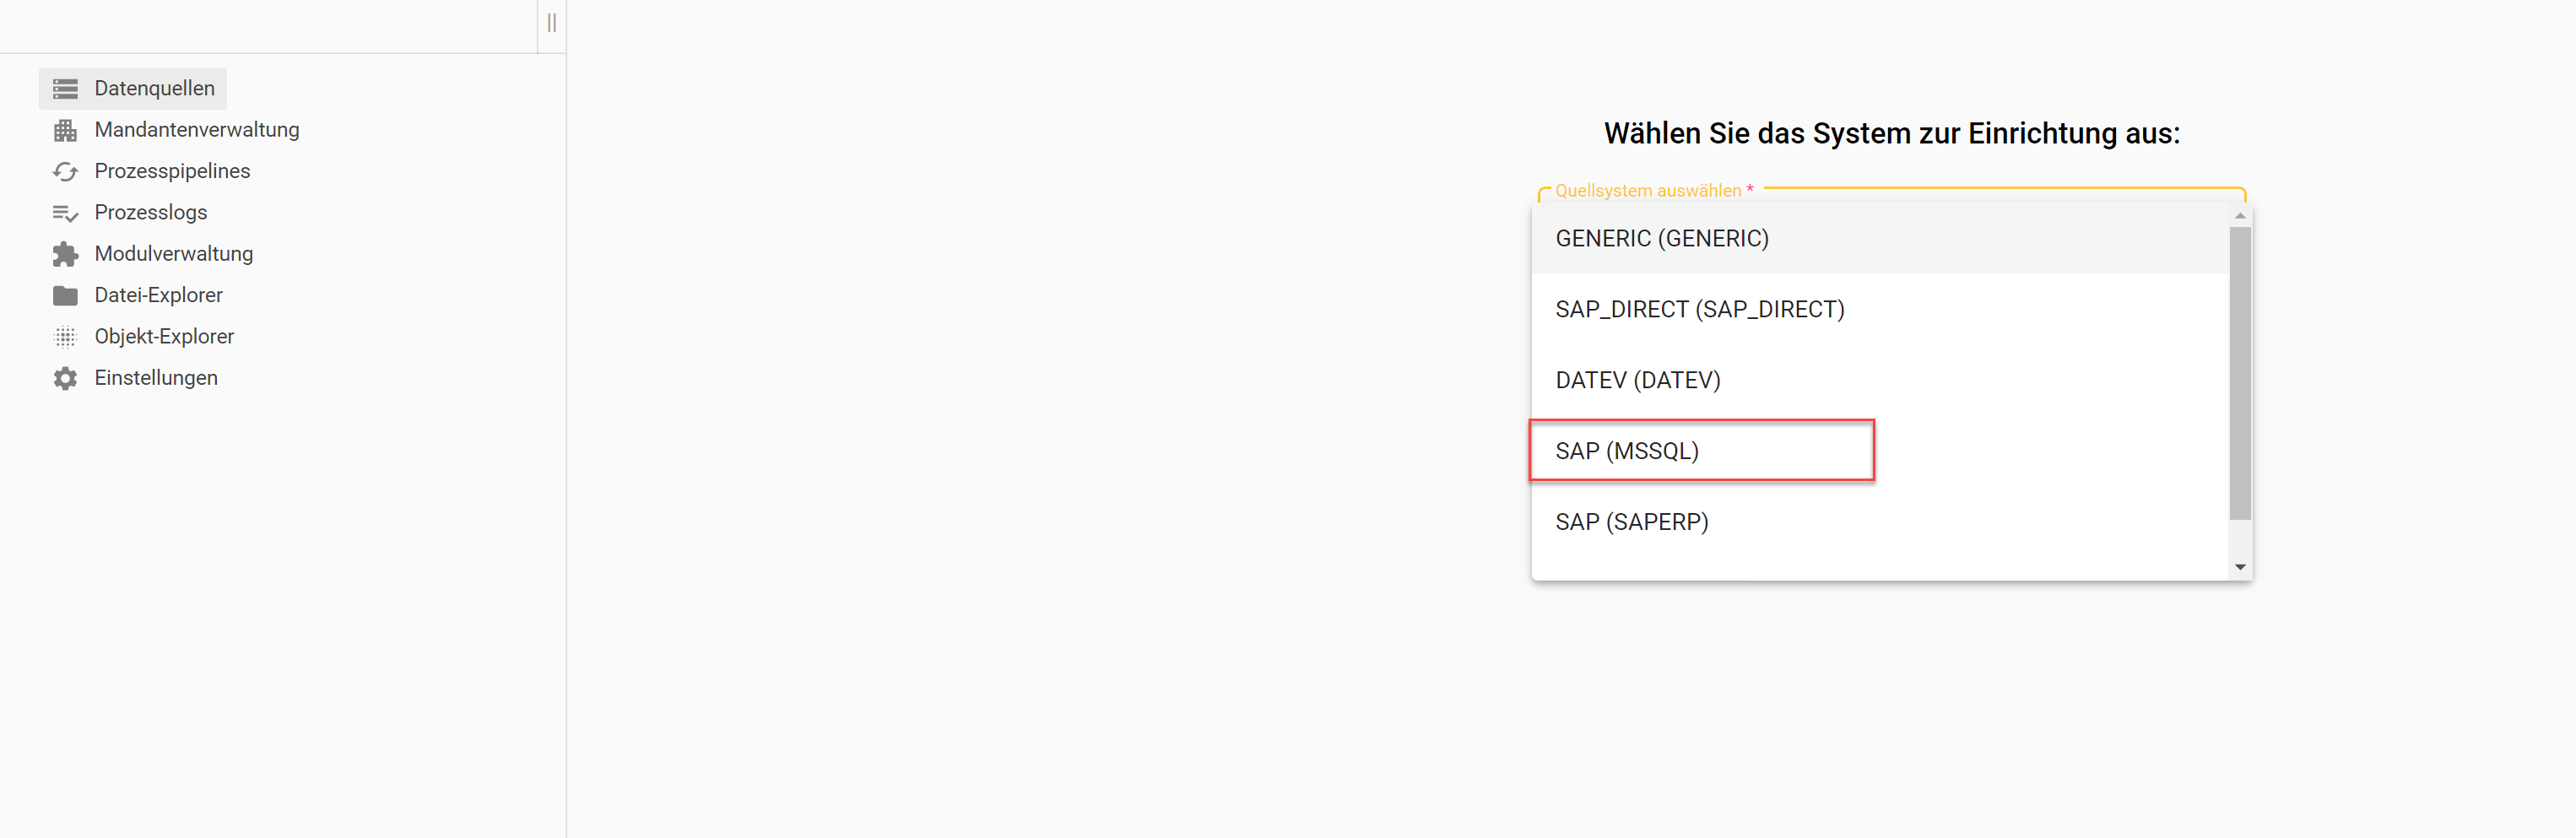The width and height of the screenshot is (2576, 838).
Task: Click the Prozesspipelines sync arrows icon
Action: tap(65, 172)
